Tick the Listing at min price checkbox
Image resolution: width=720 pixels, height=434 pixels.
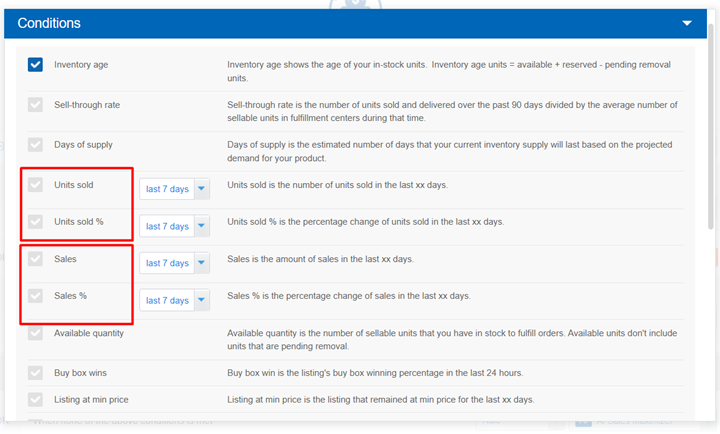[35, 399]
